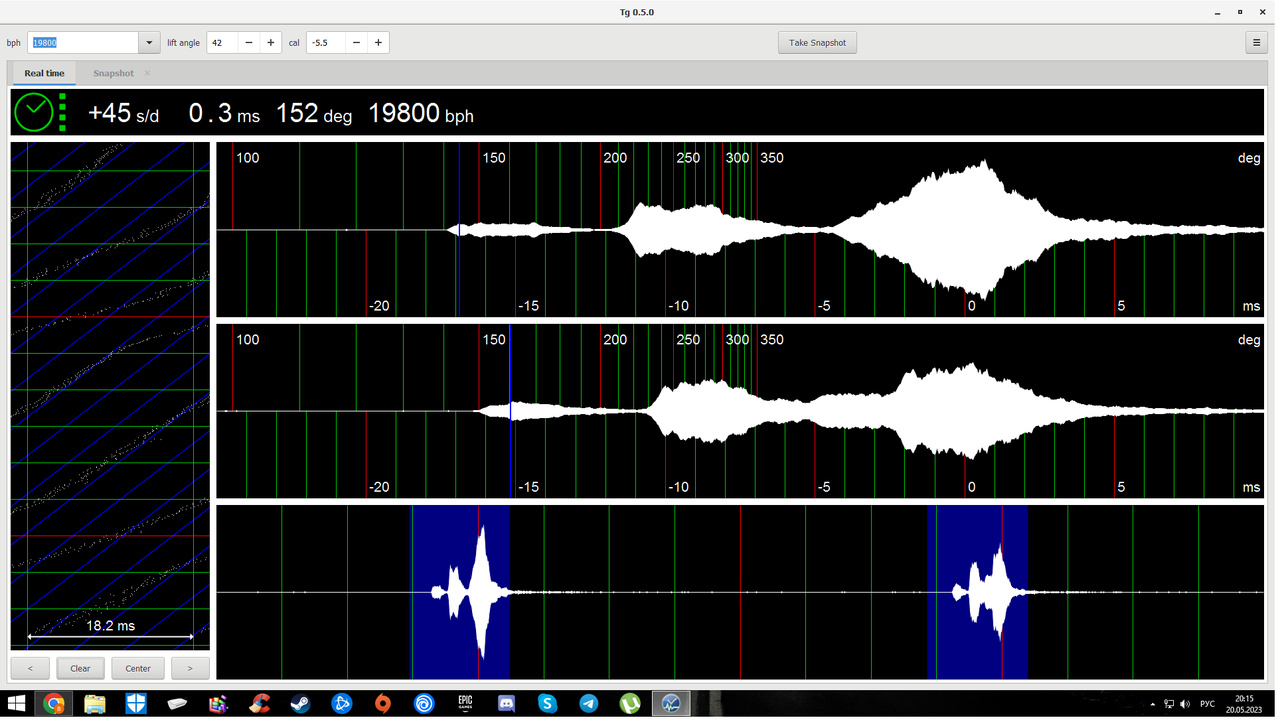Switch to the Snapshot tab
Screen dimensions: 1280x722
pyautogui.click(x=113, y=73)
